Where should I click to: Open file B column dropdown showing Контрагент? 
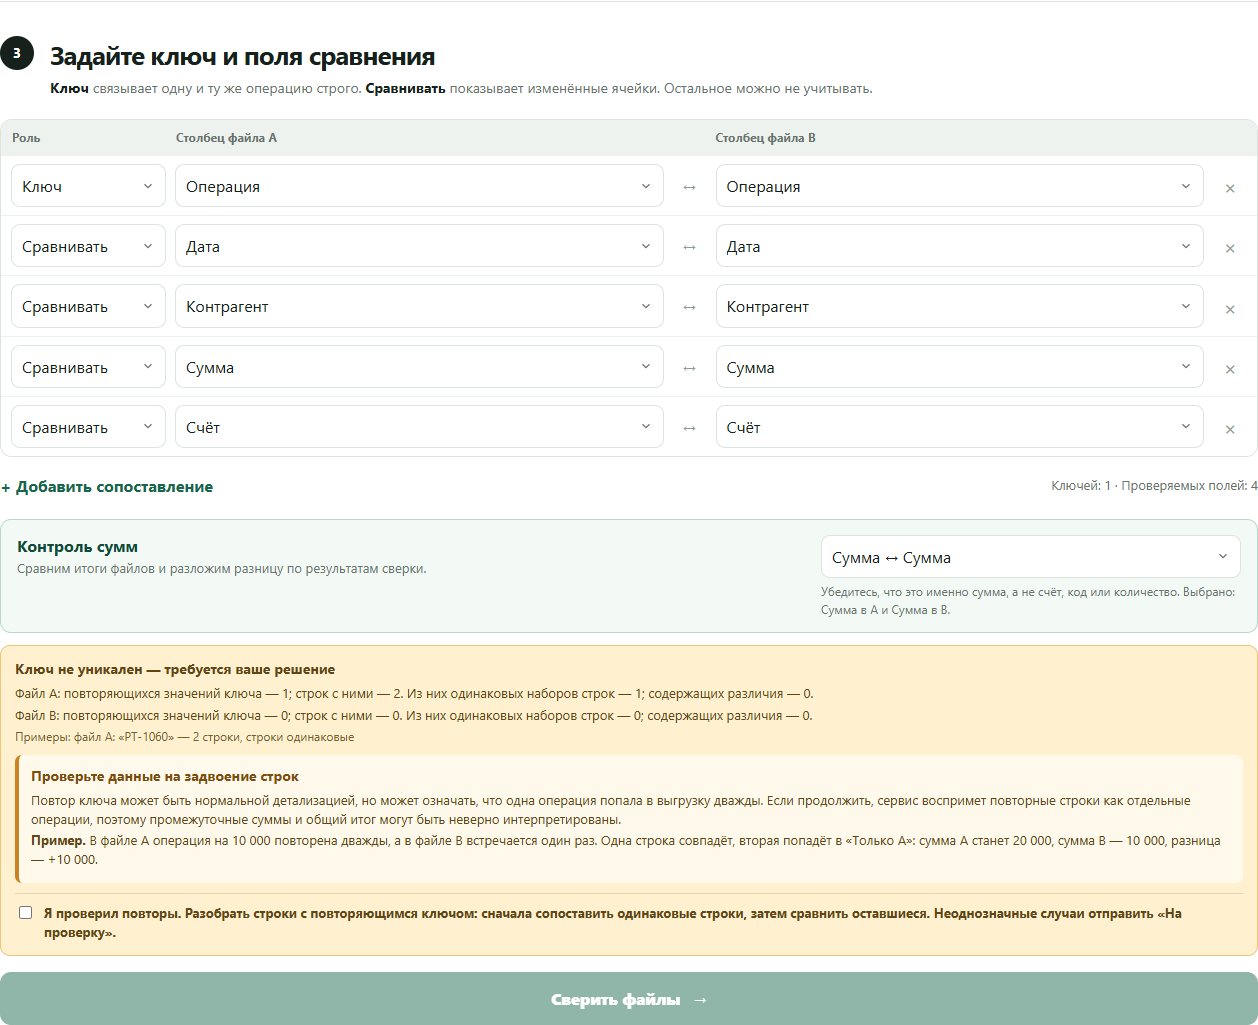(x=959, y=306)
